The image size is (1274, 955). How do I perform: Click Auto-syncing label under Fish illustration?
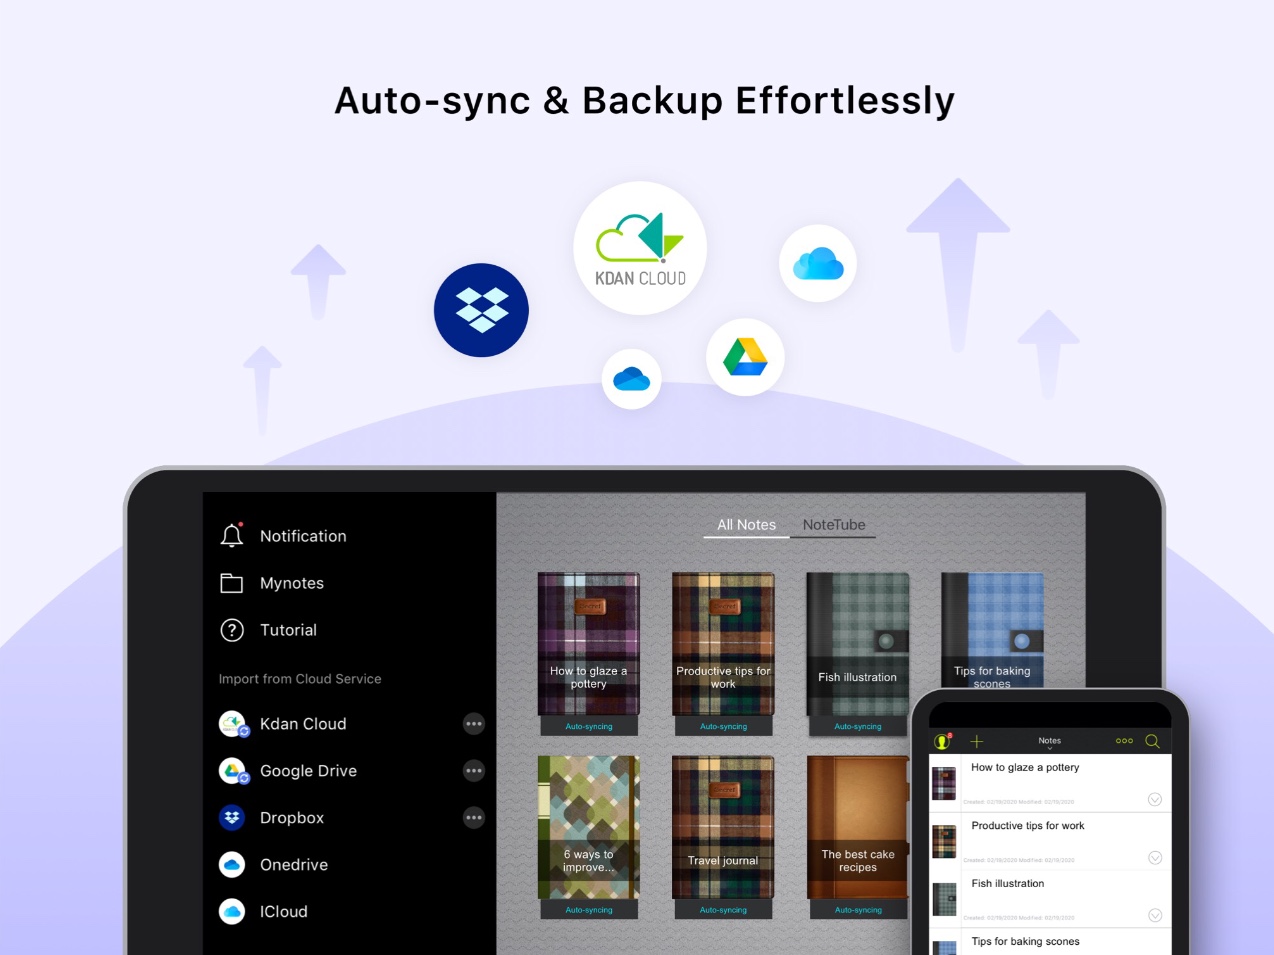[858, 726]
